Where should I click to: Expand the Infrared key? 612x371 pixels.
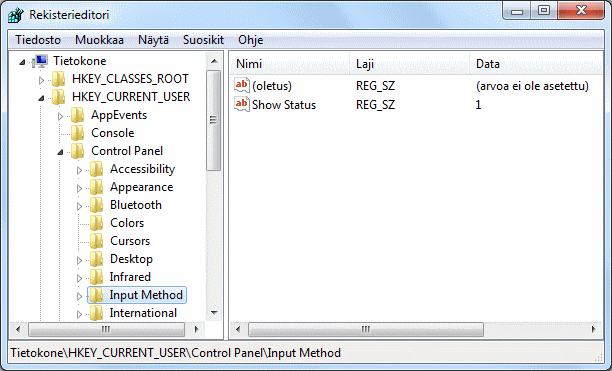coord(79,278)
